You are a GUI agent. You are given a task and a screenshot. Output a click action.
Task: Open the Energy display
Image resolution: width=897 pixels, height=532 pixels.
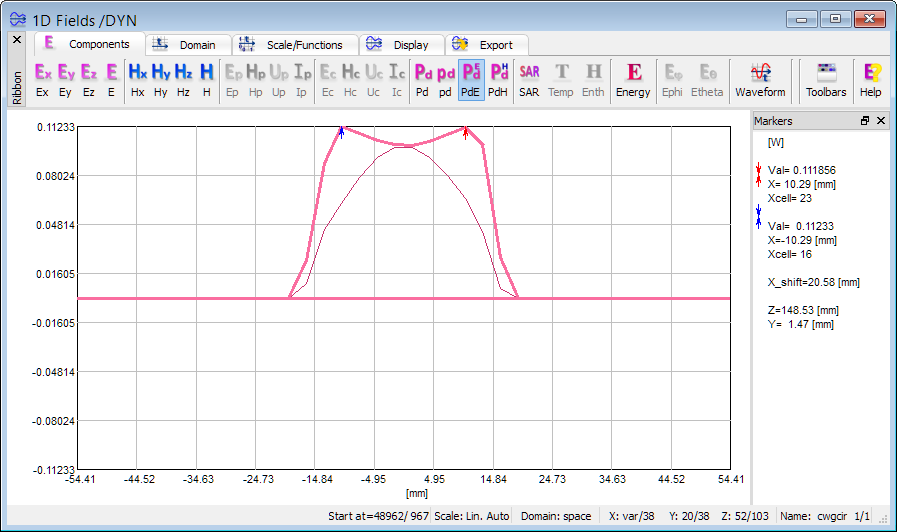633,78
